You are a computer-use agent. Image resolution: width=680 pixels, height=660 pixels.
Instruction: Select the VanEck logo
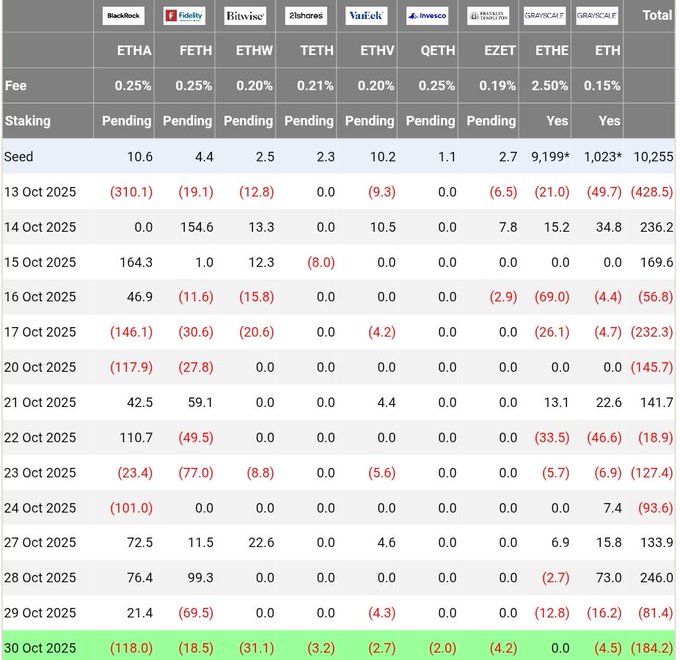click(x=367, y=16)
